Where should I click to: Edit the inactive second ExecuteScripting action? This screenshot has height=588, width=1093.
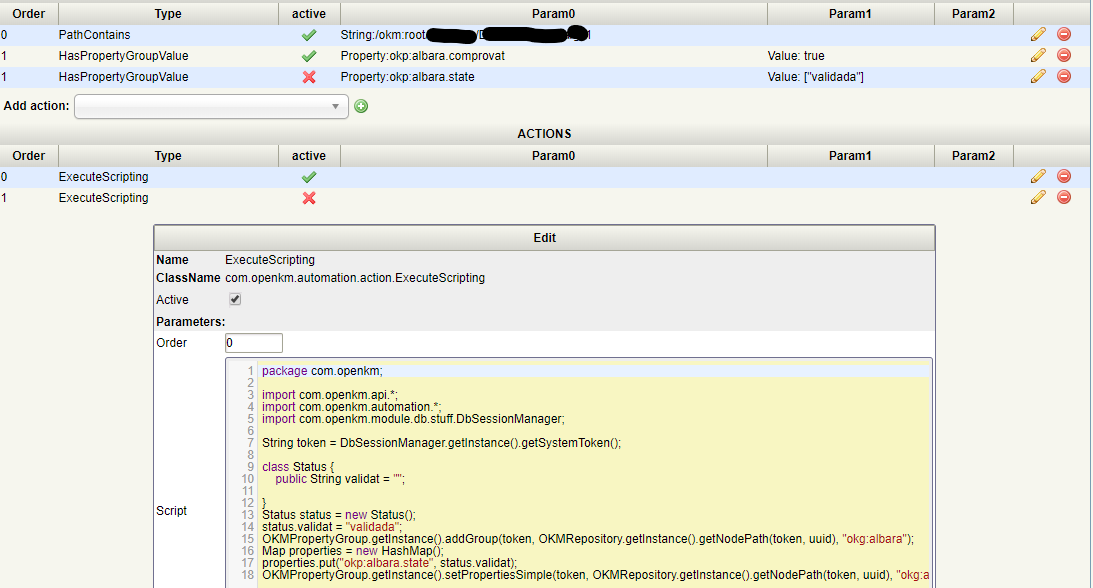point(1038,197)
